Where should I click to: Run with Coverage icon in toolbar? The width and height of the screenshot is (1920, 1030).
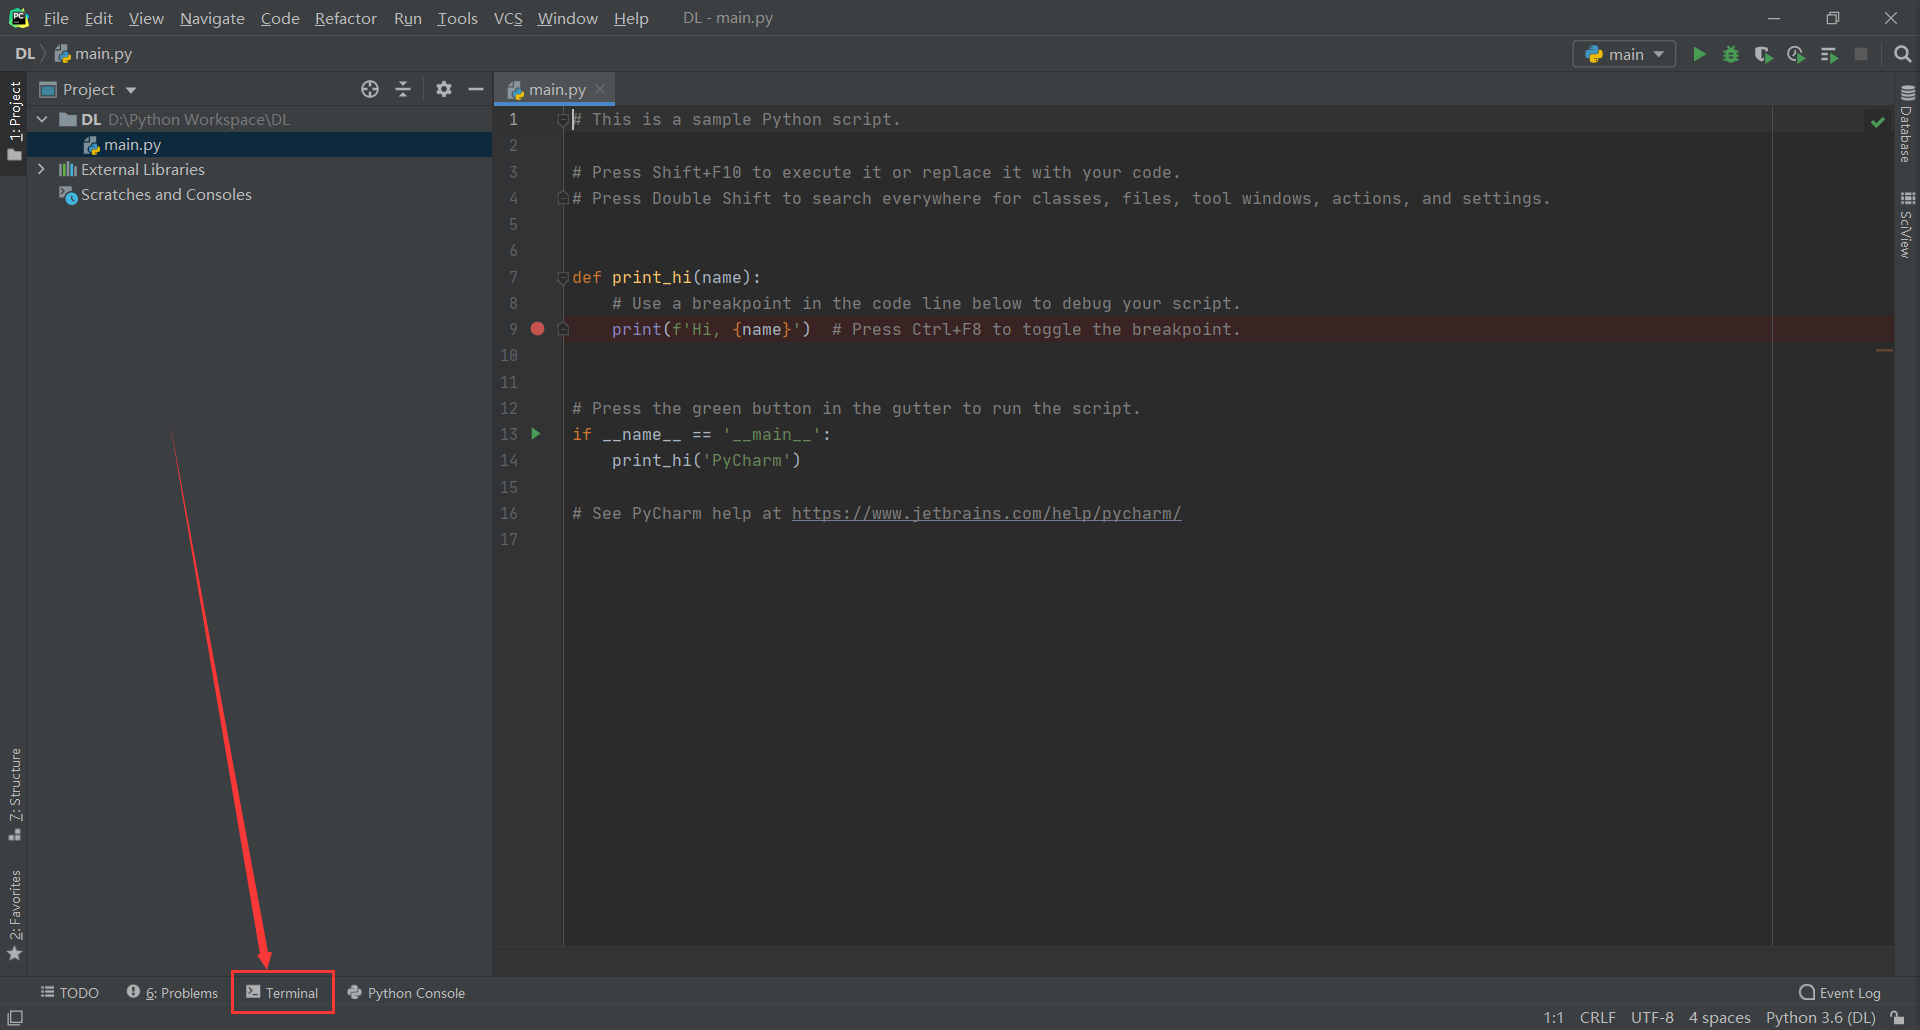1763,54
